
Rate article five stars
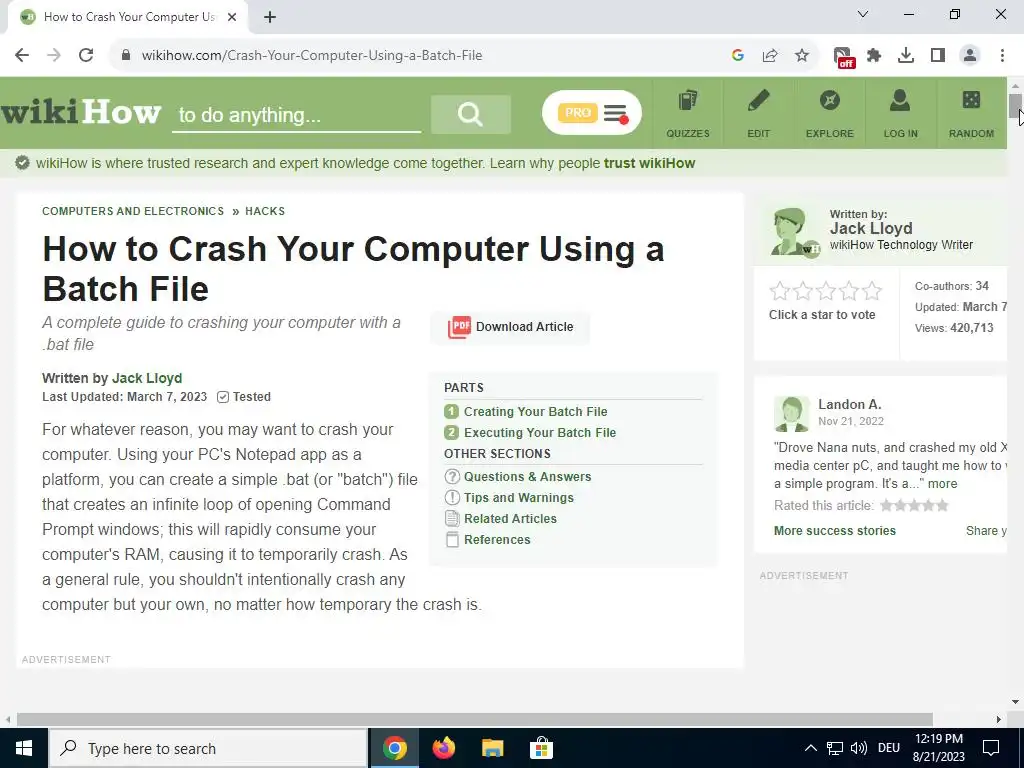[x=871, y=291]
